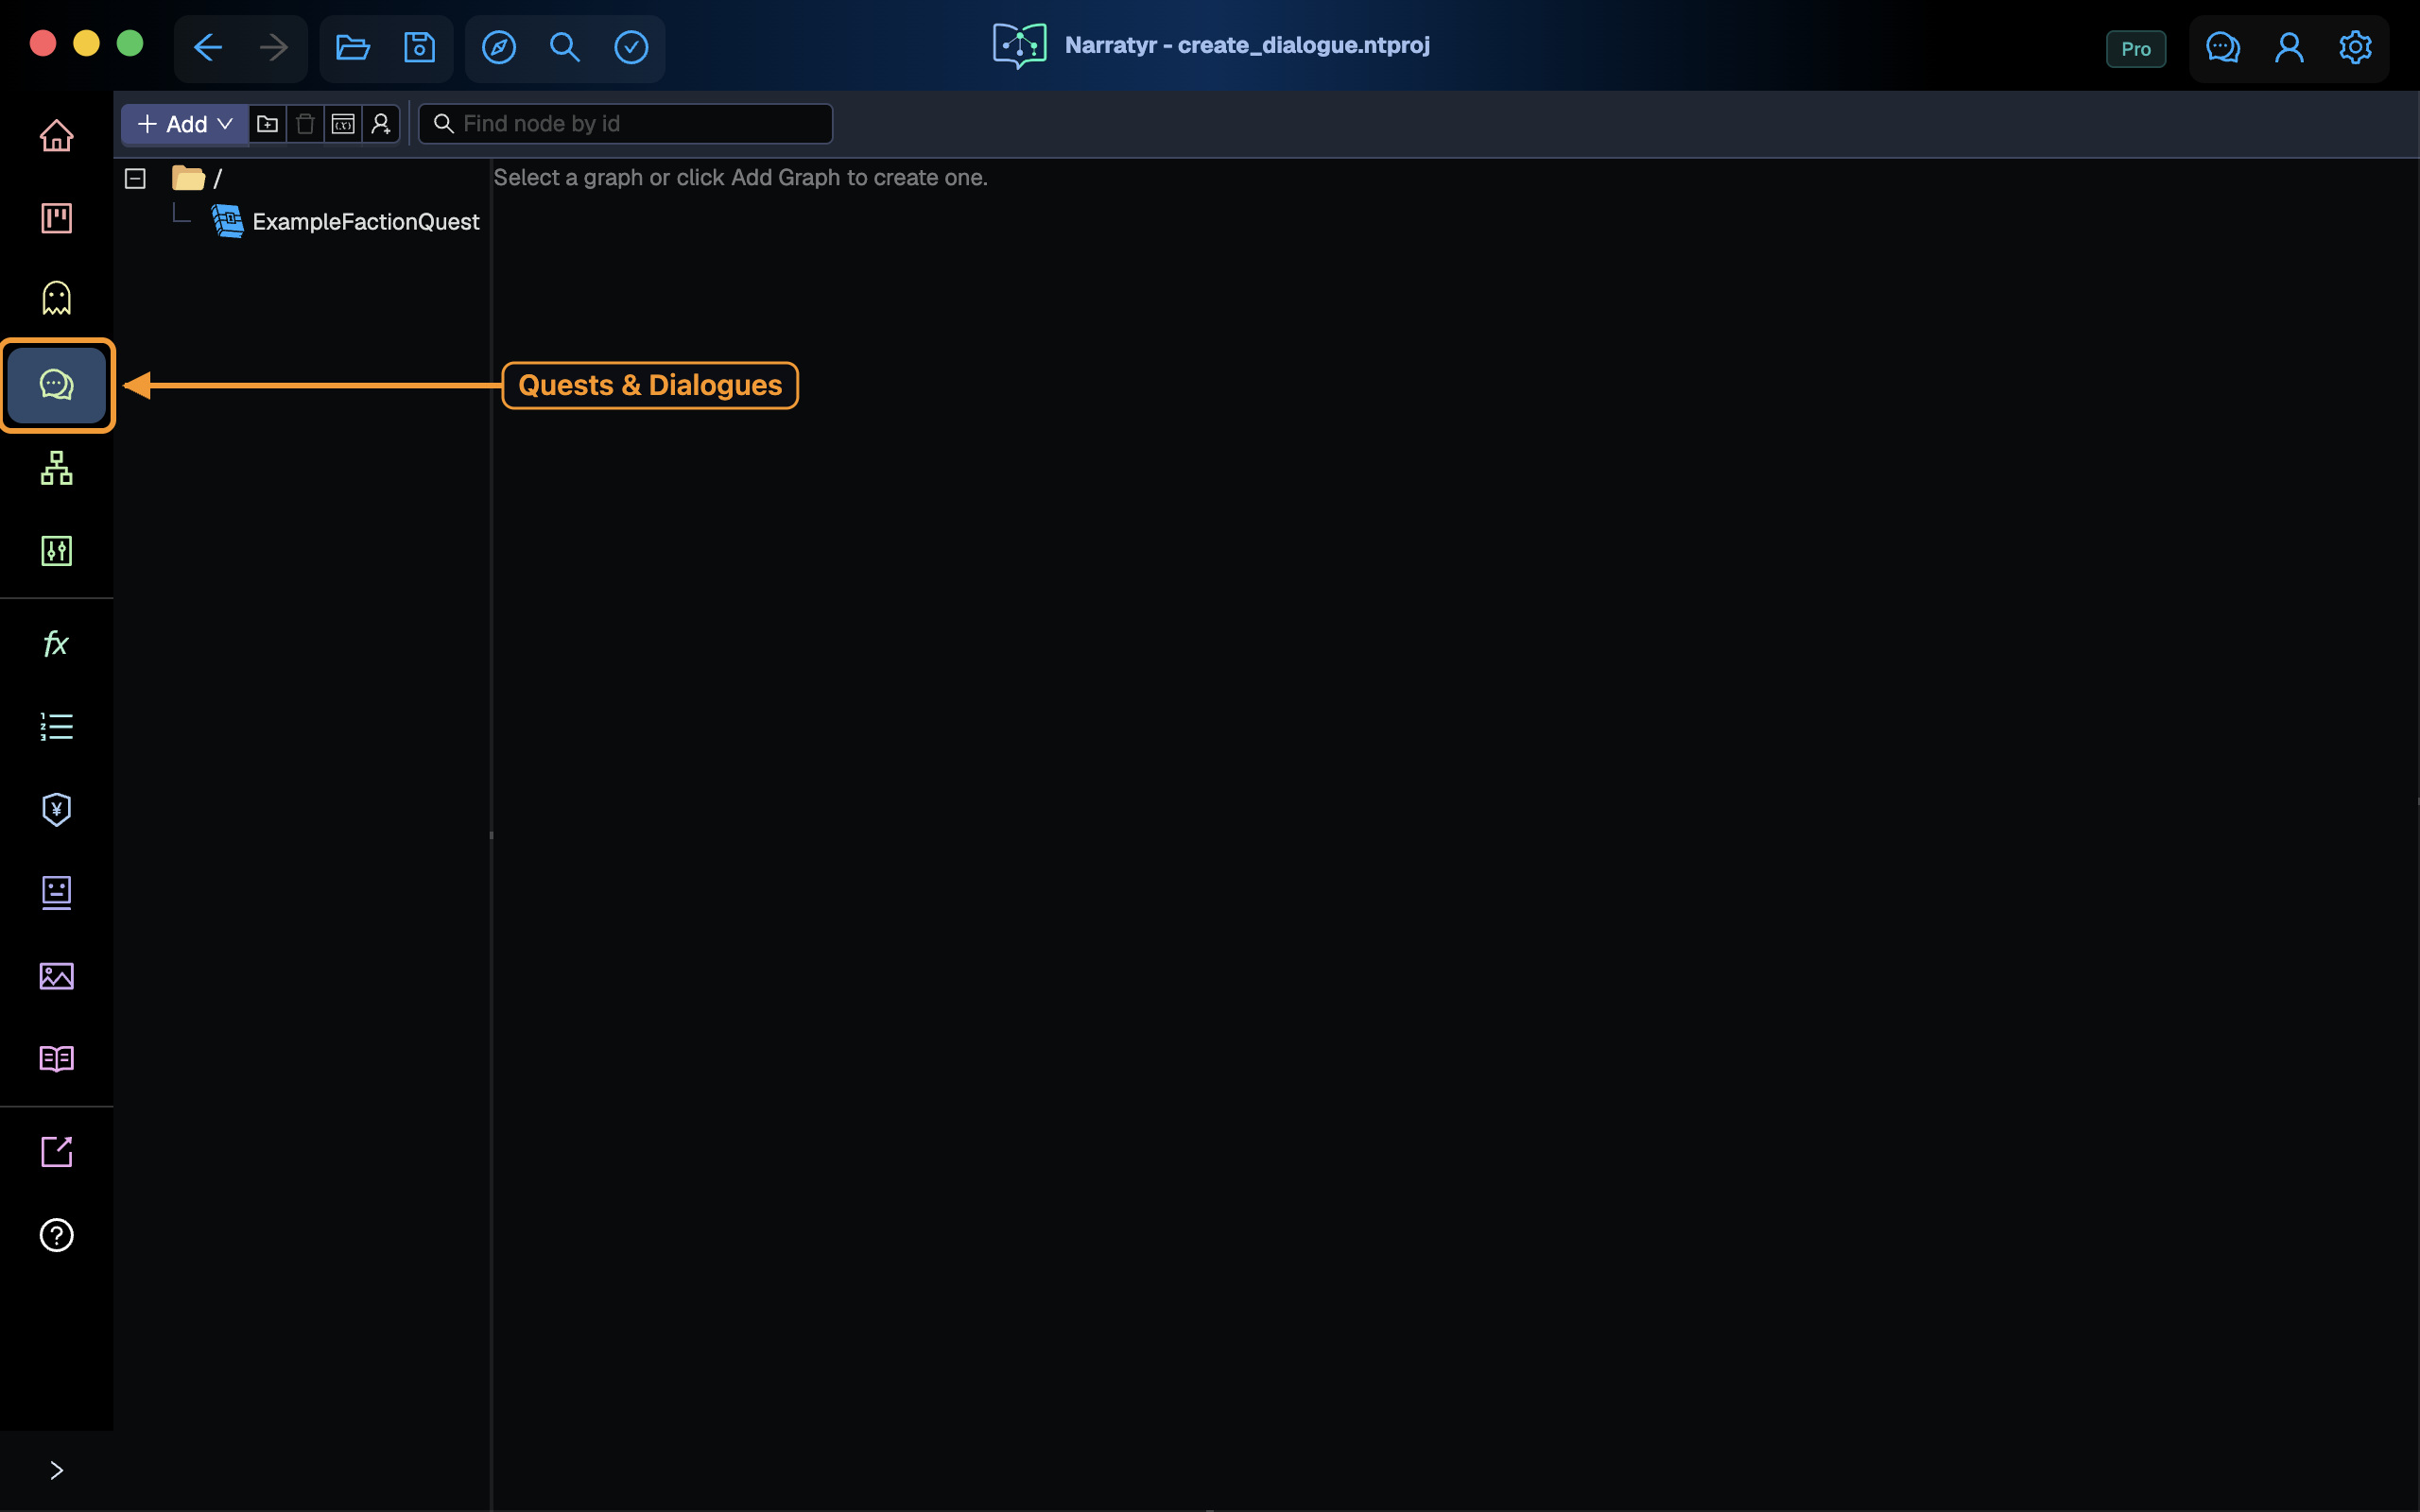Open a project with the folder icon

[353, 47]
